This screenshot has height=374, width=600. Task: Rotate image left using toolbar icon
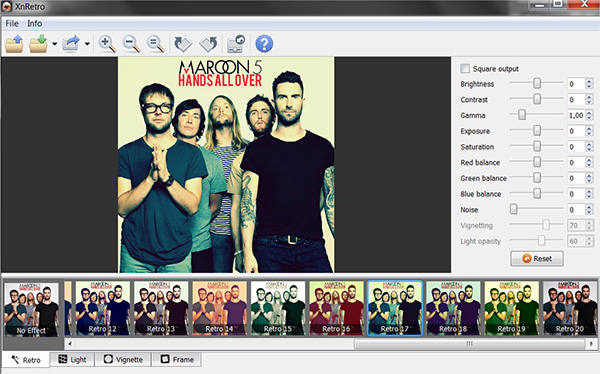tap(183, 44)
